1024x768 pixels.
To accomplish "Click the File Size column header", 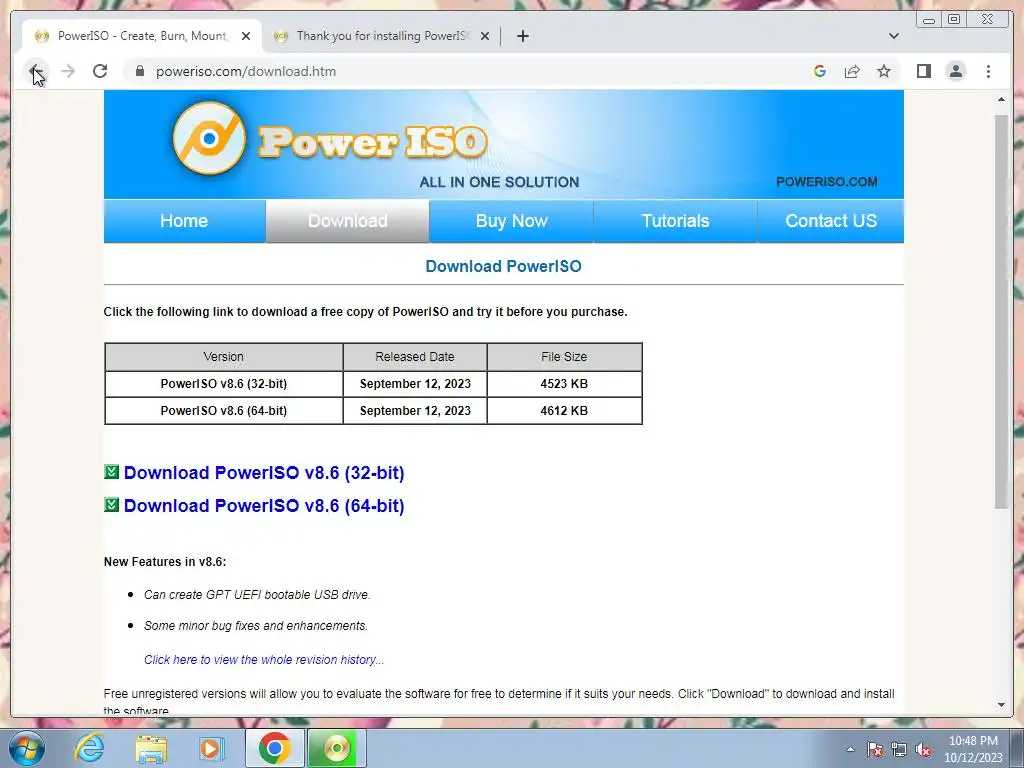I will 564,357.
